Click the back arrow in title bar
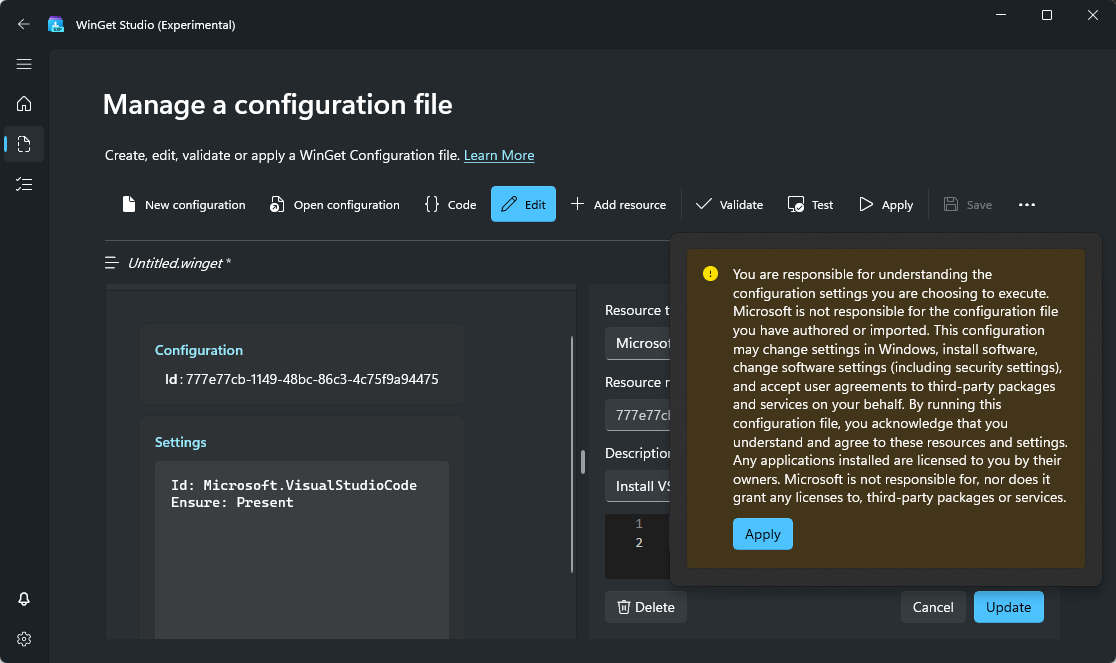 (24, 24)
